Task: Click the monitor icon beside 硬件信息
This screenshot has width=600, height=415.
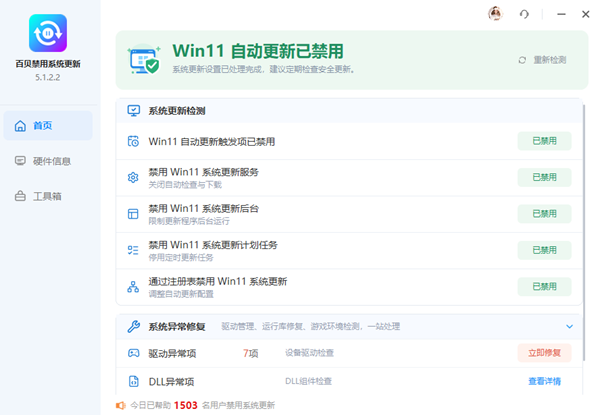Action: tap(20, 161)
